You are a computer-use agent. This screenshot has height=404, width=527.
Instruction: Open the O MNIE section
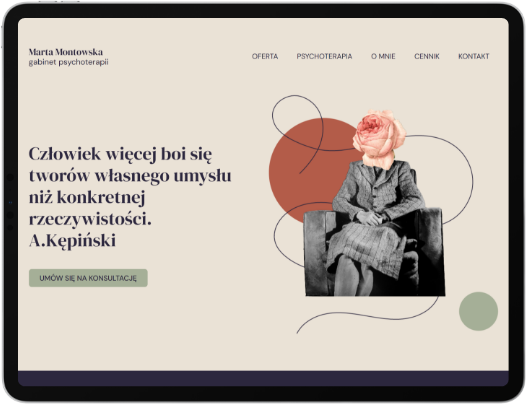(x=383, y=56)
